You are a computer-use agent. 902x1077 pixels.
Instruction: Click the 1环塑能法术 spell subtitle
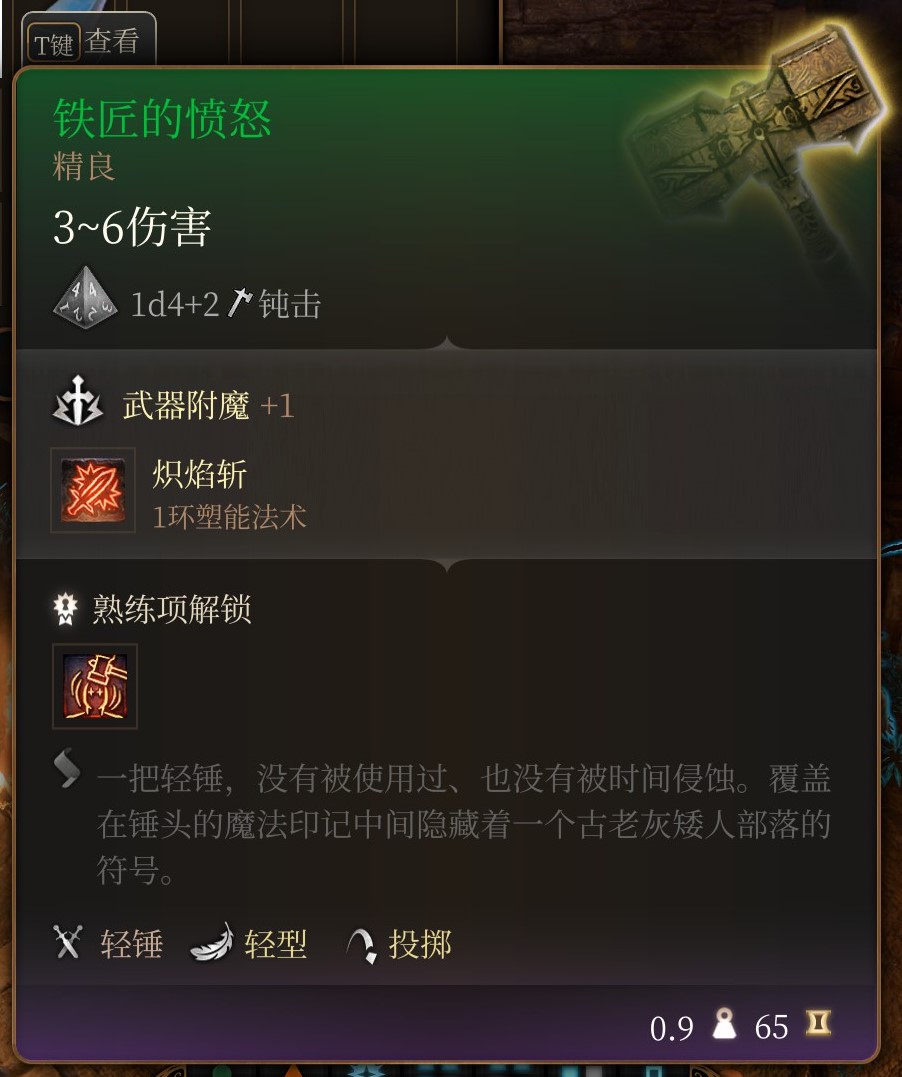(229, 517)
